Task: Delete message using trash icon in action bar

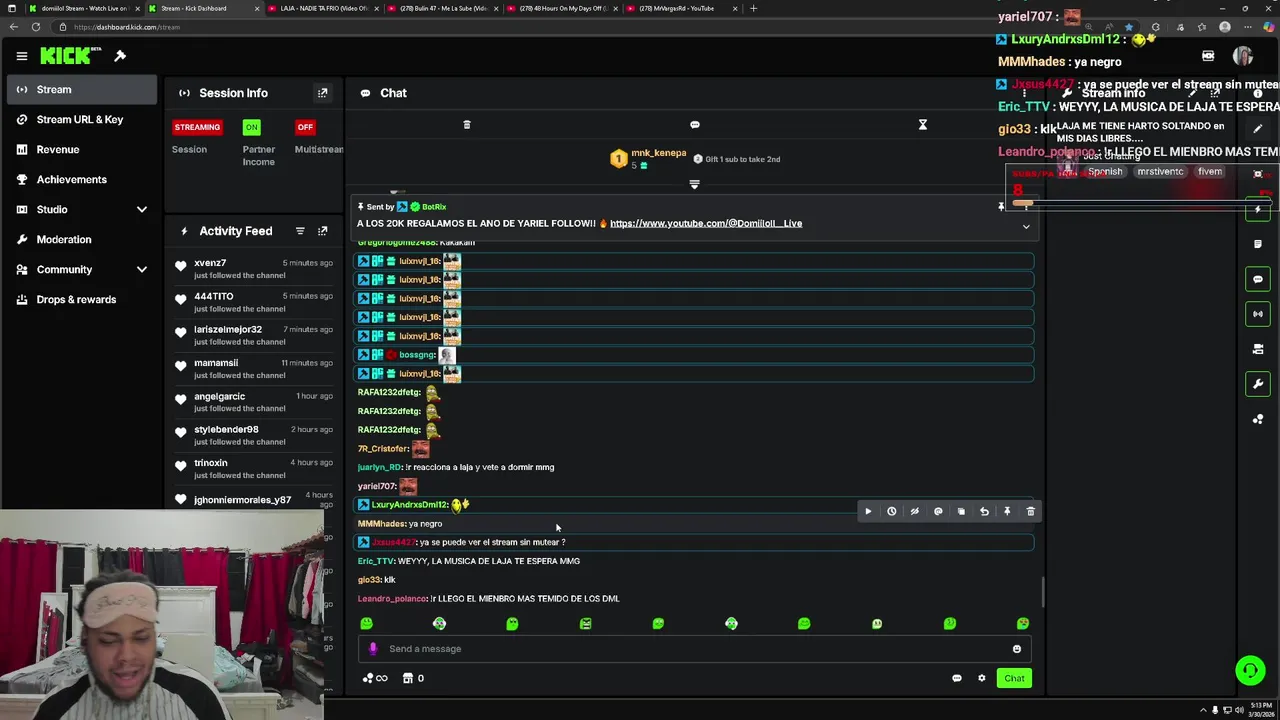Action: (1031, 511)
